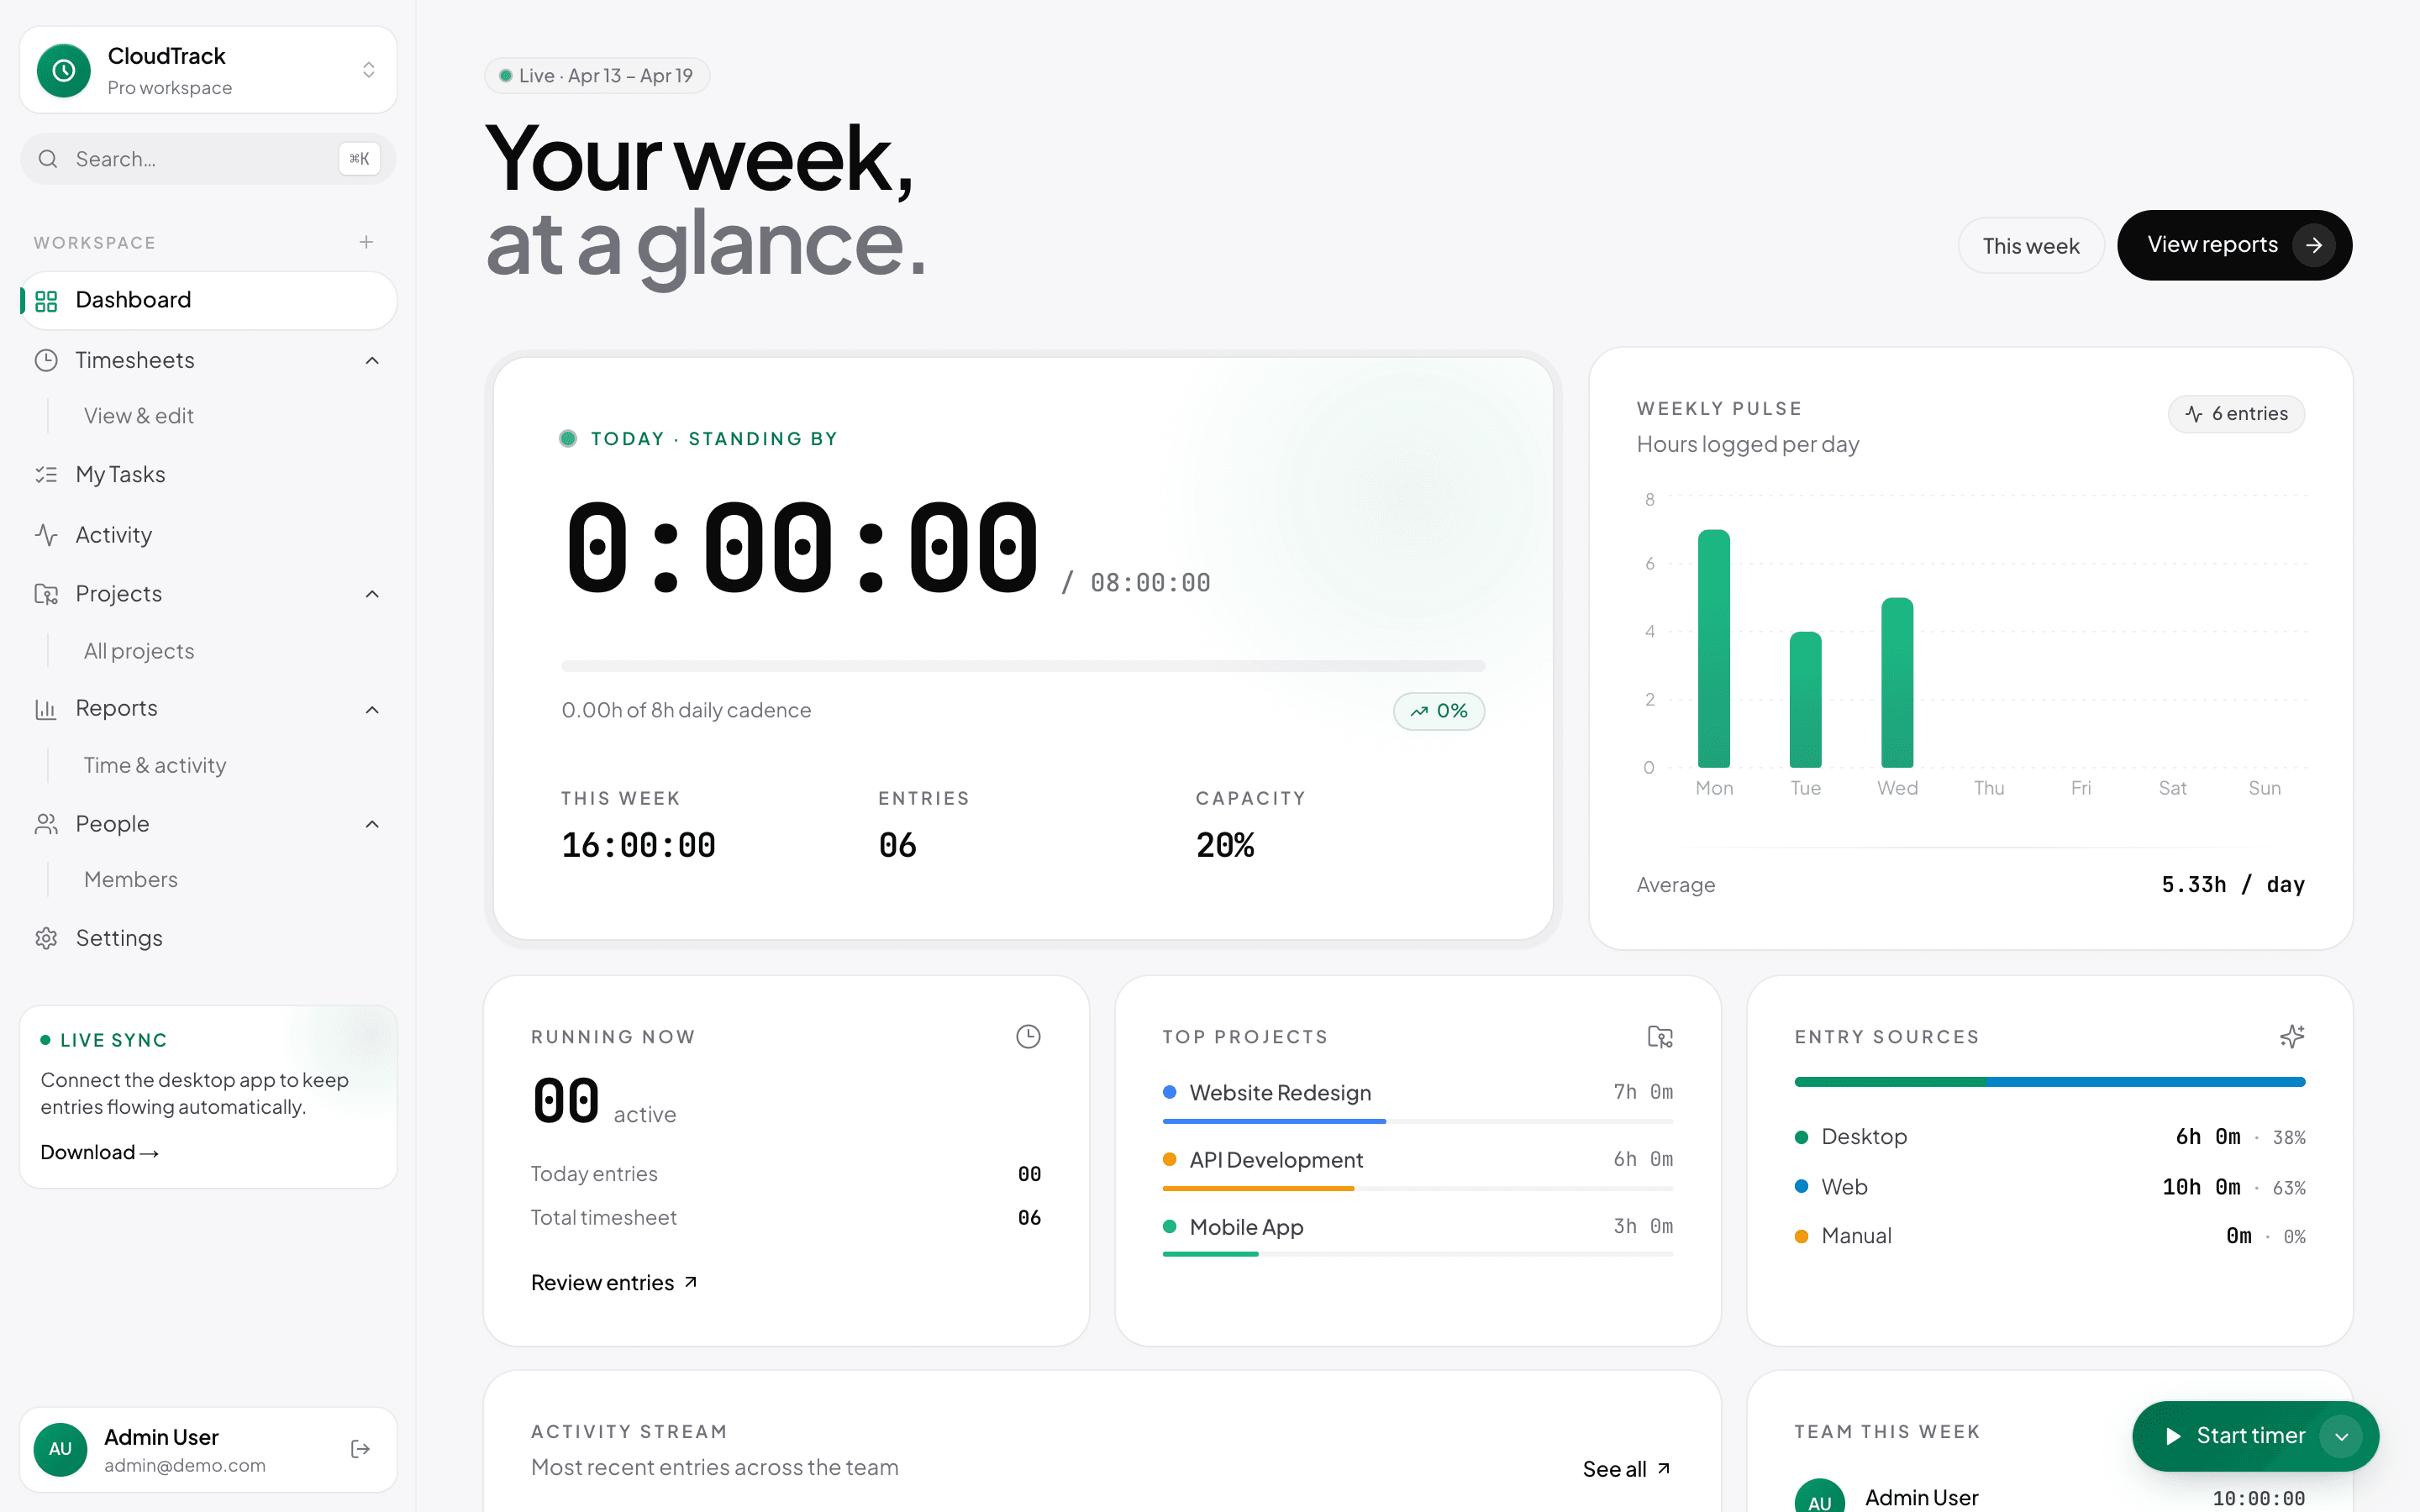
Task: Click the Desktop source green dot
Action: click(x=1802, y=1137)
